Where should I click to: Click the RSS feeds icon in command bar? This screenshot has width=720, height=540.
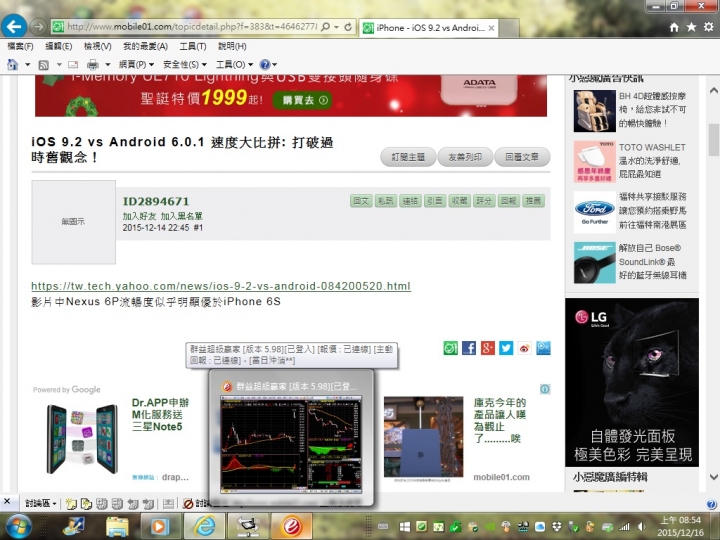(x=44, y=65)
